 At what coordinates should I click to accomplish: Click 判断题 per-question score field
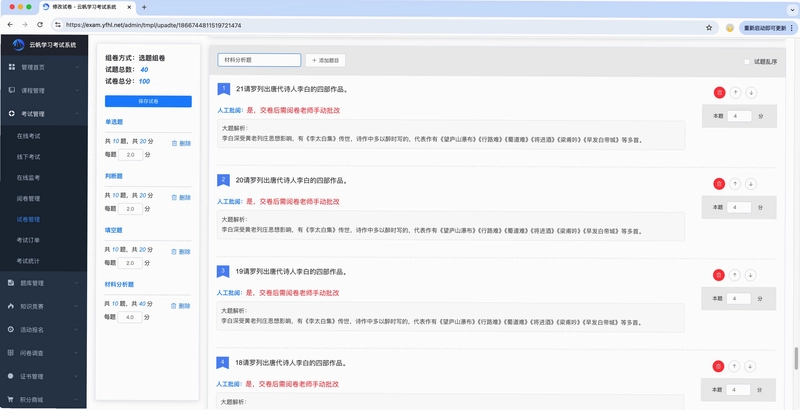[x=131, y=209]
